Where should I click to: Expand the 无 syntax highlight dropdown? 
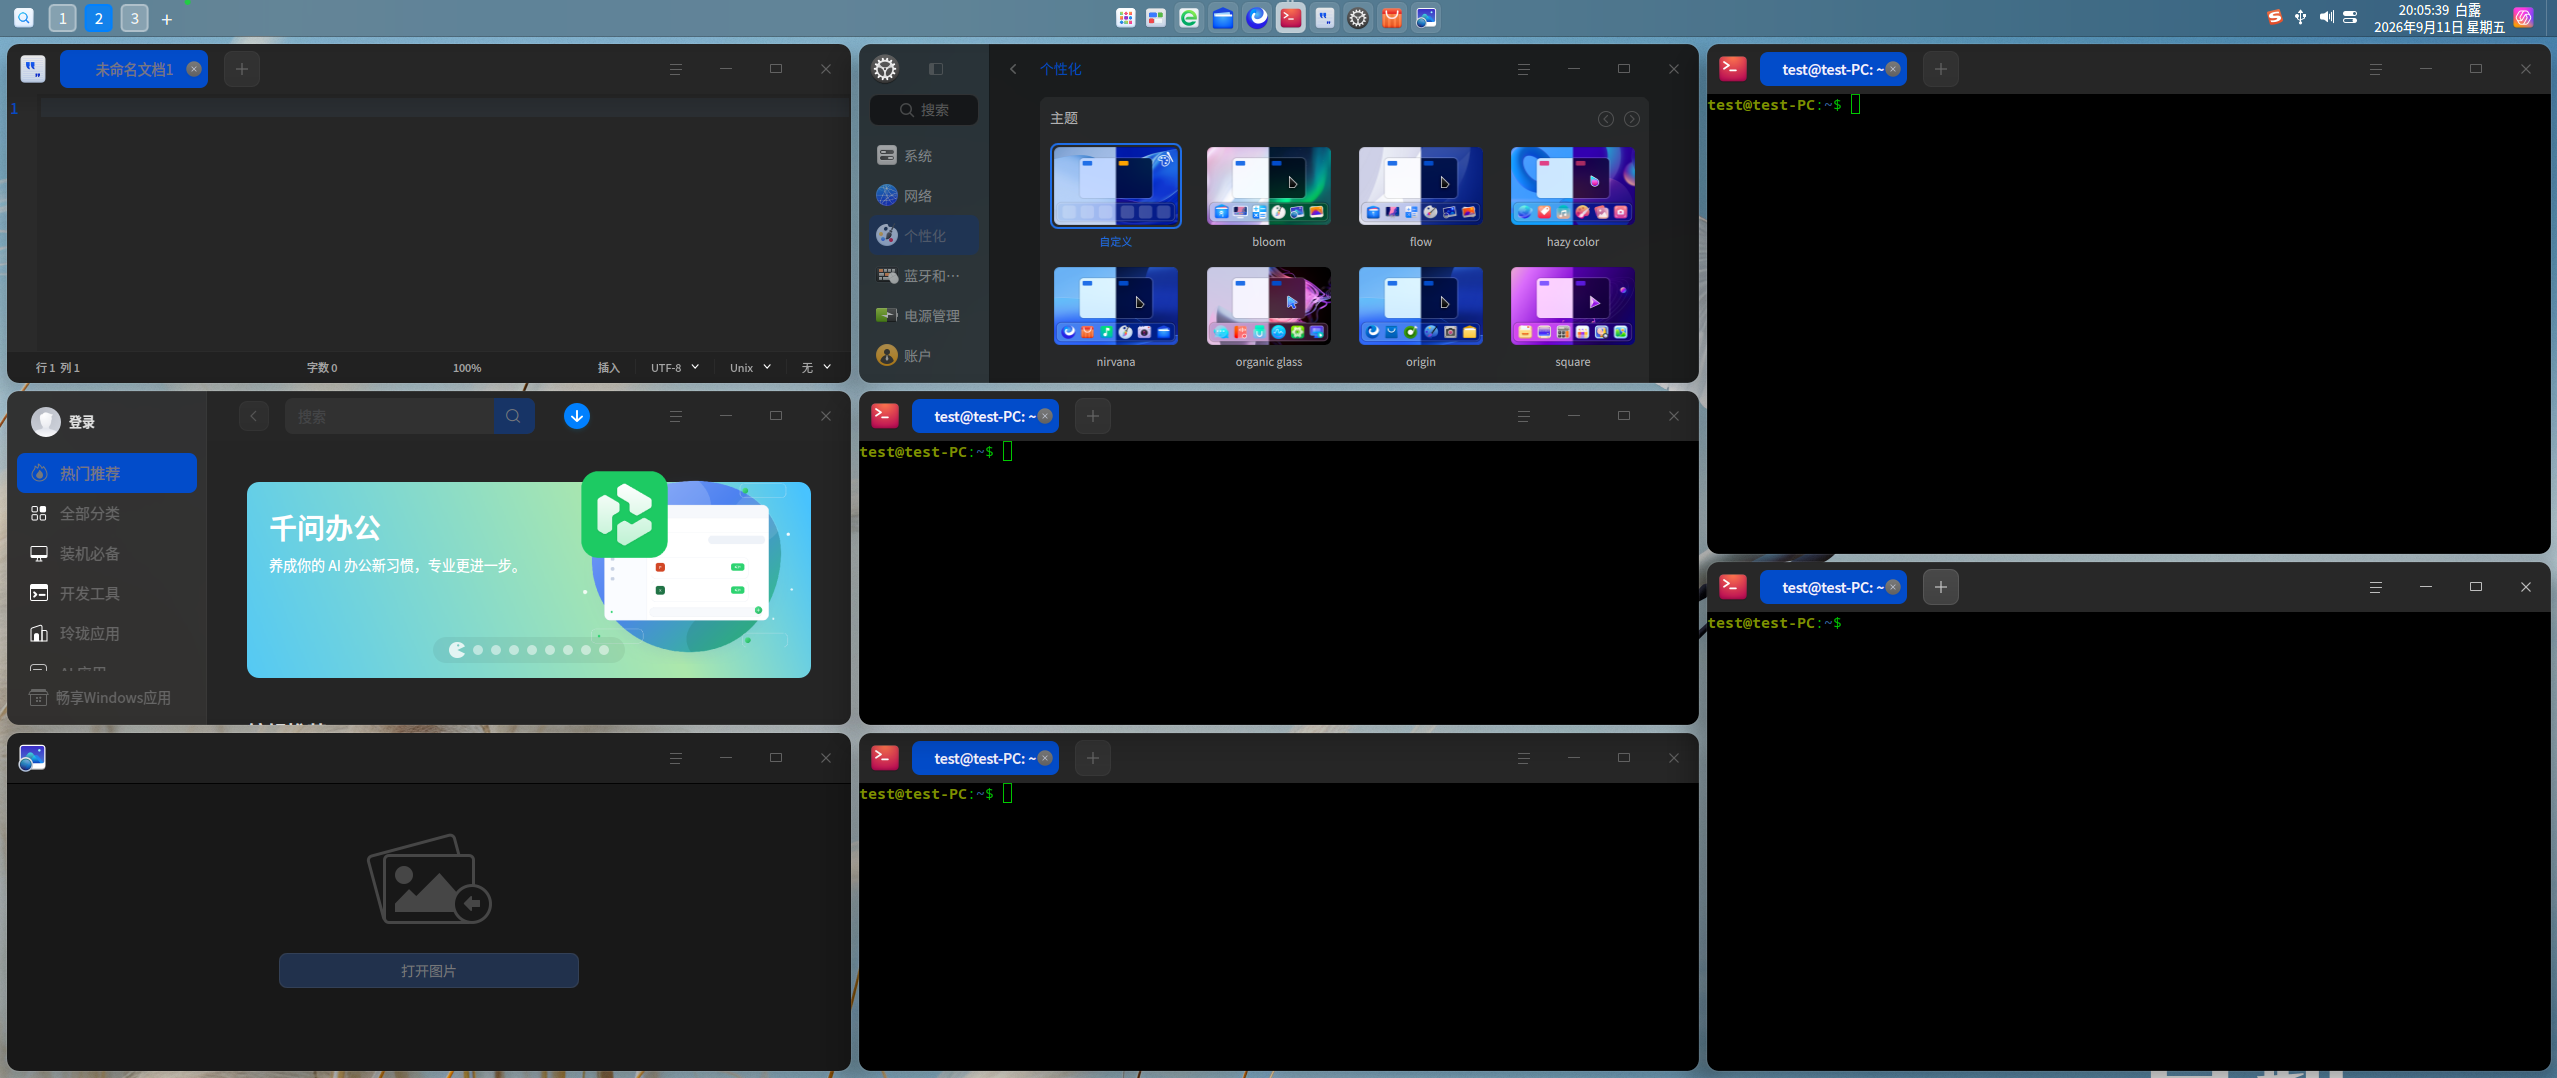(x=816, y=368)
